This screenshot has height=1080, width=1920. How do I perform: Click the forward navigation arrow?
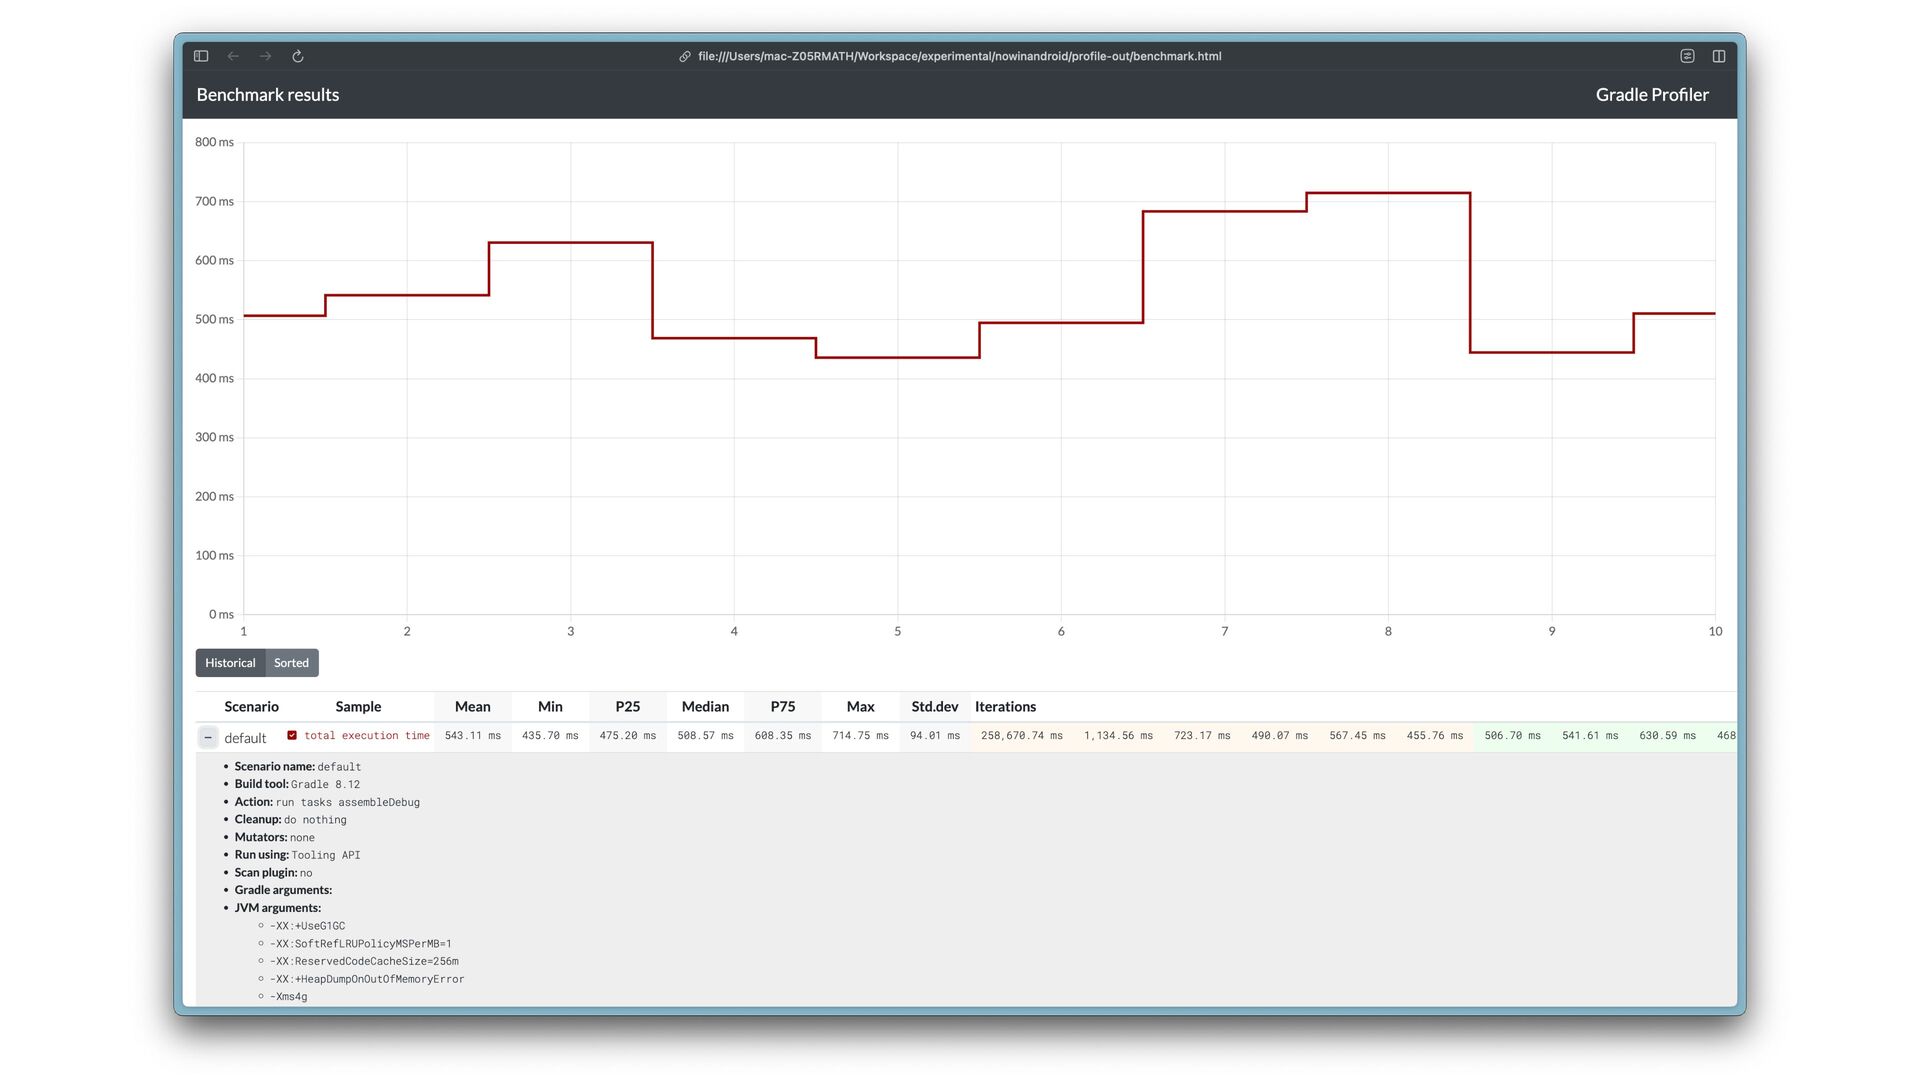pyautogui.click(x=265, y=56)
